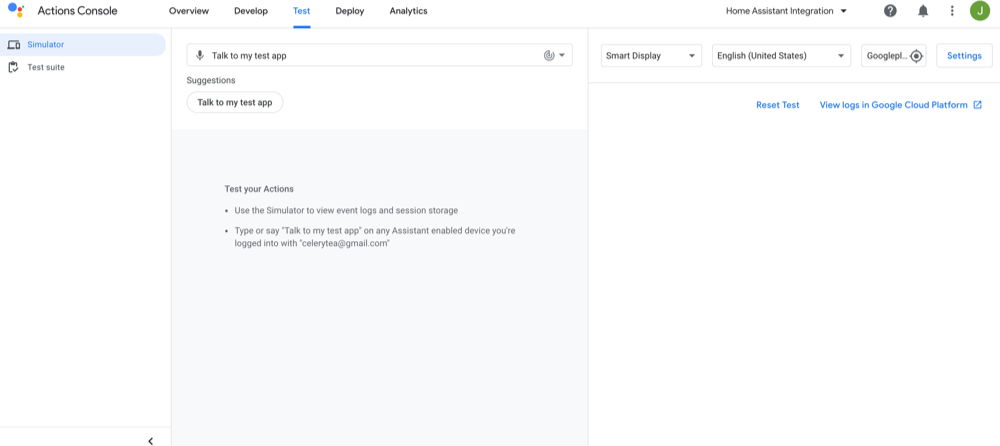Viewport: 1000px width, 446px height.
Task: Select Simulator in the sidebar
Action: [x=83, y=45]
